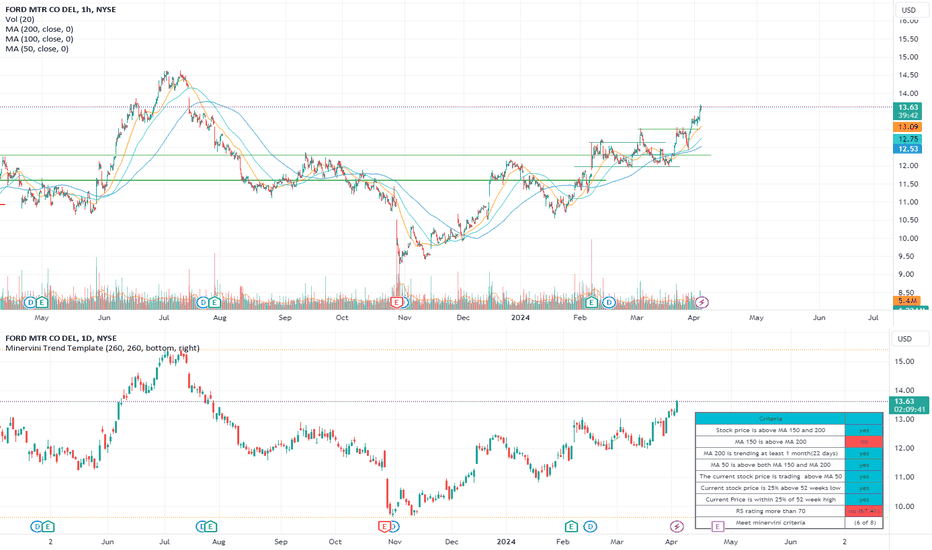Click 'Current stock price is 25% above 52 weeks low' row
The width and height of the screenshot is (932, 550).
770,488
